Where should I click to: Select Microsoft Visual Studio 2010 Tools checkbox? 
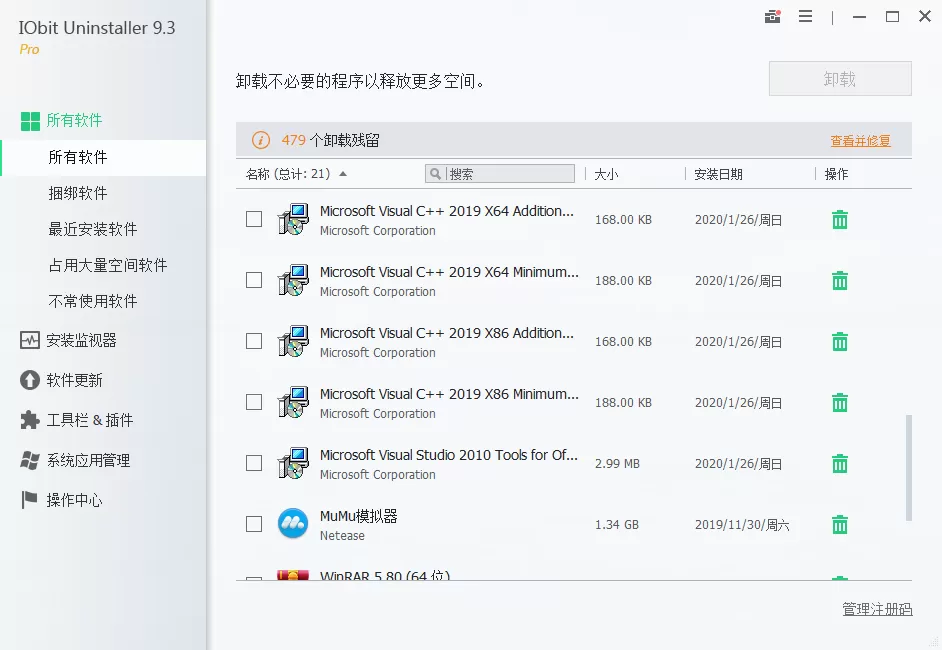[253, 463]
